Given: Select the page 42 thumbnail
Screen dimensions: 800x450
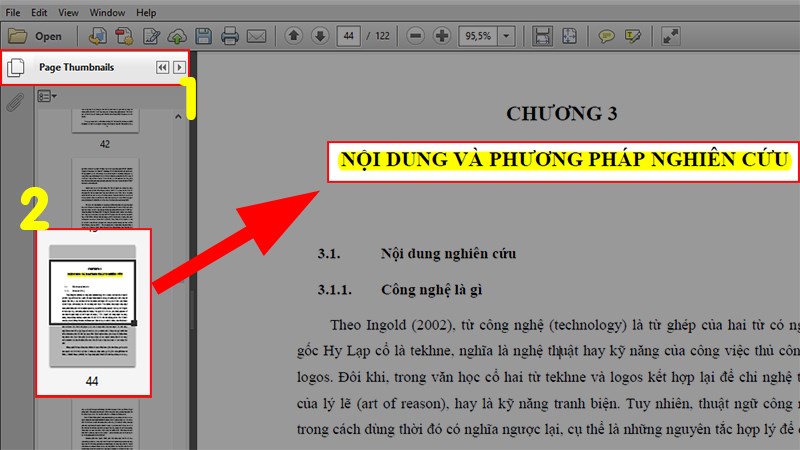Looking at the screenshot, I should pos(105,121).
